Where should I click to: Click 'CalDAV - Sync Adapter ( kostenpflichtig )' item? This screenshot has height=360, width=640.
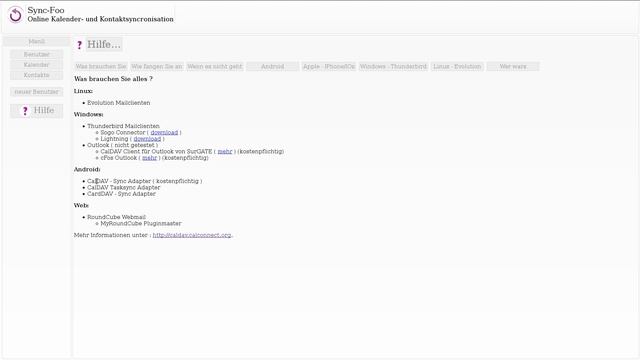[x=144, y=181]
